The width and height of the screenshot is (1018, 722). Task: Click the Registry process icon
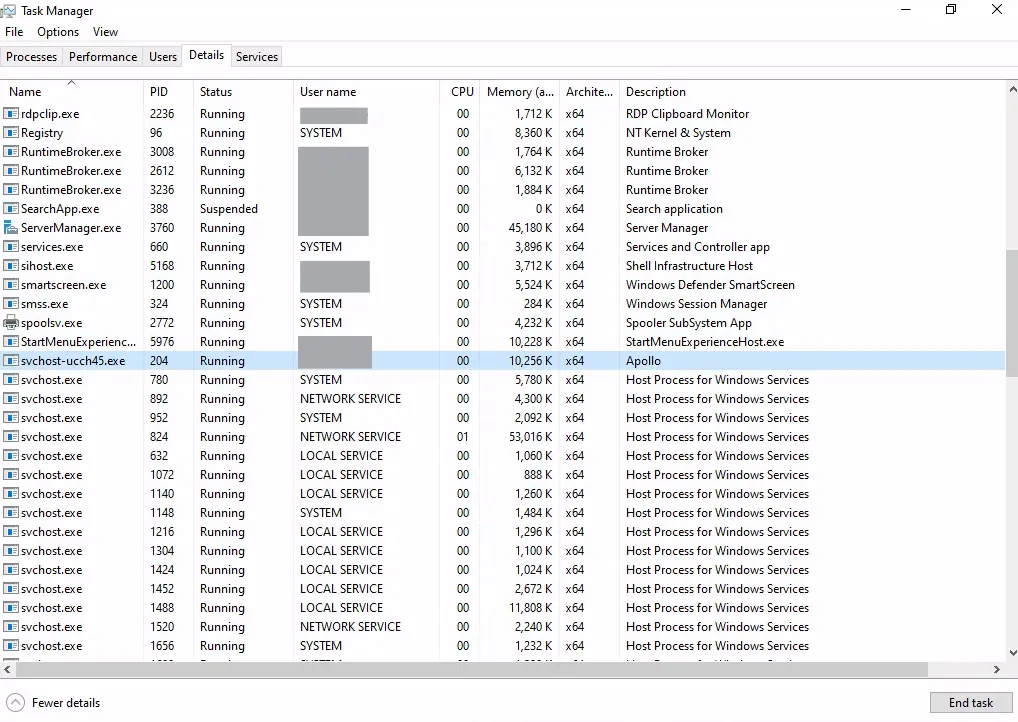(x=12, y=132)
